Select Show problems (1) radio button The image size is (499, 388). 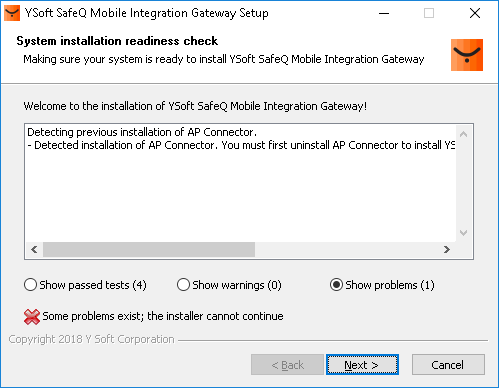(x=336, y=285)
